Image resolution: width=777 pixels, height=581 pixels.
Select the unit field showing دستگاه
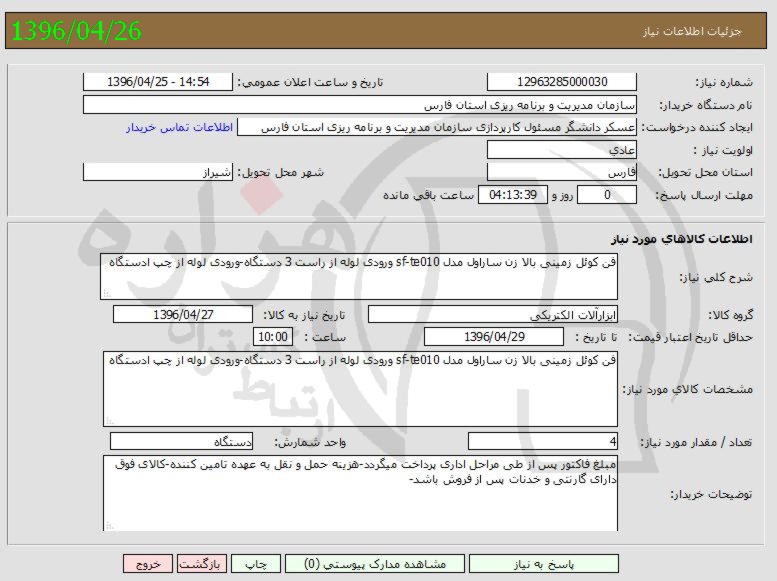[181, 441]
